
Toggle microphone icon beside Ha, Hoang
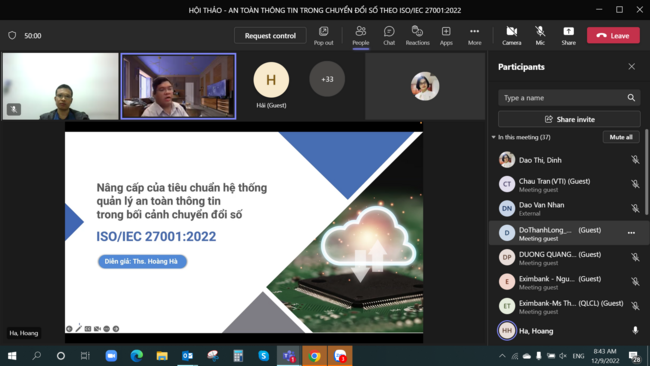coord(635,331)
